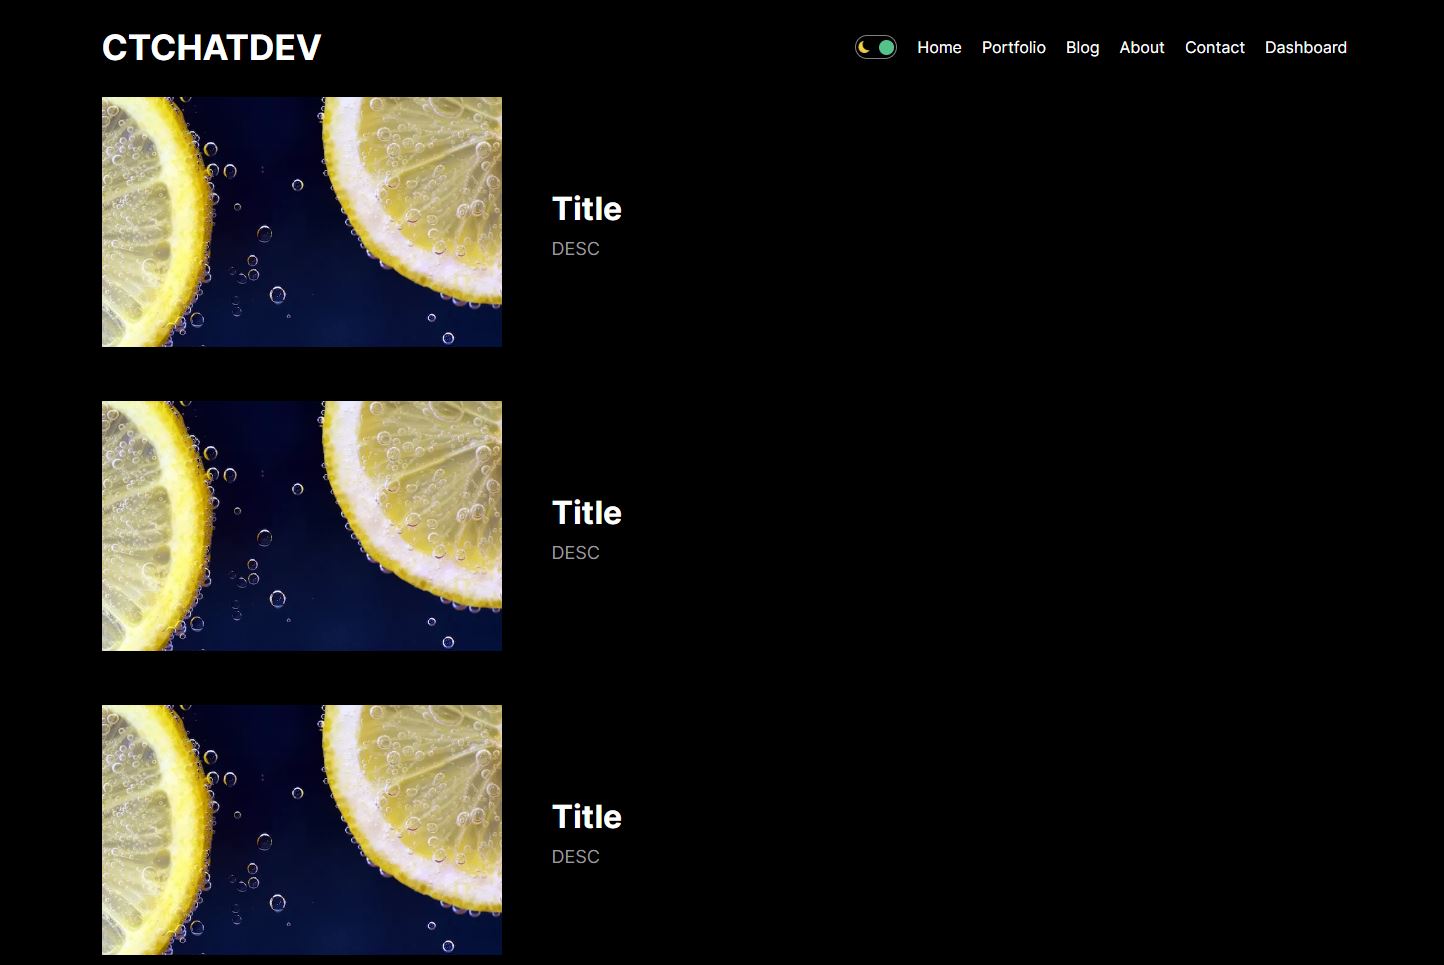Open the Contact page
Viewport: 1444px width, 965px height.
tap(1214, 47)
